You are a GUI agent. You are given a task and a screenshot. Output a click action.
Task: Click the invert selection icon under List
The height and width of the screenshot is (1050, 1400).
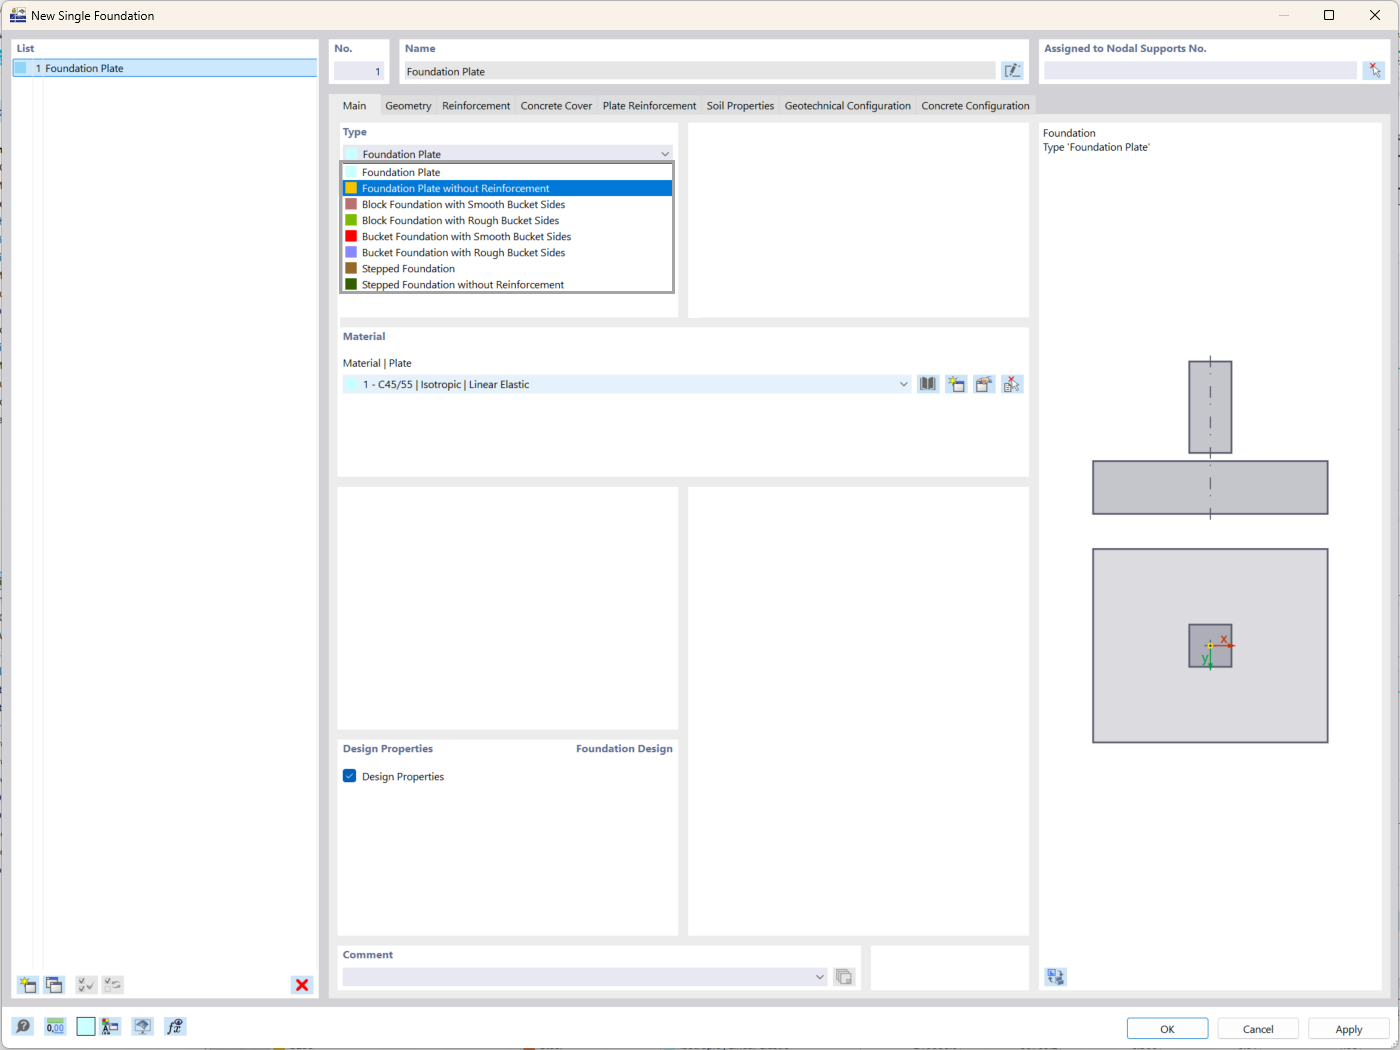tap(113, 985)
